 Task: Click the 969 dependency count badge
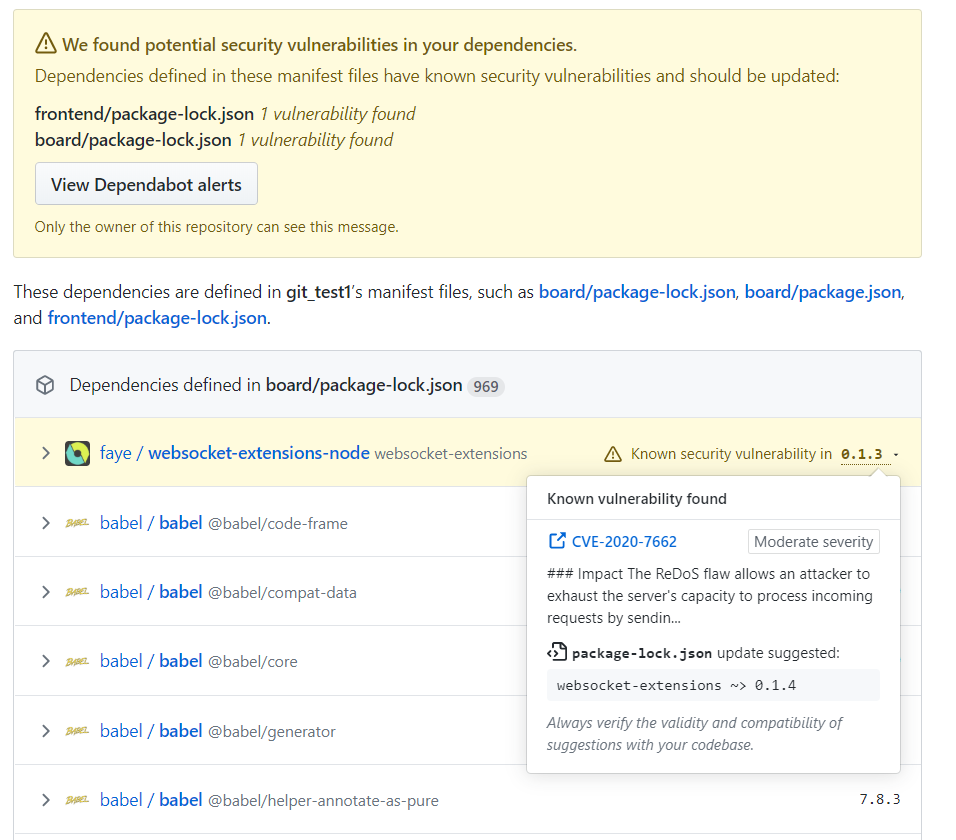tap(486, 386)
